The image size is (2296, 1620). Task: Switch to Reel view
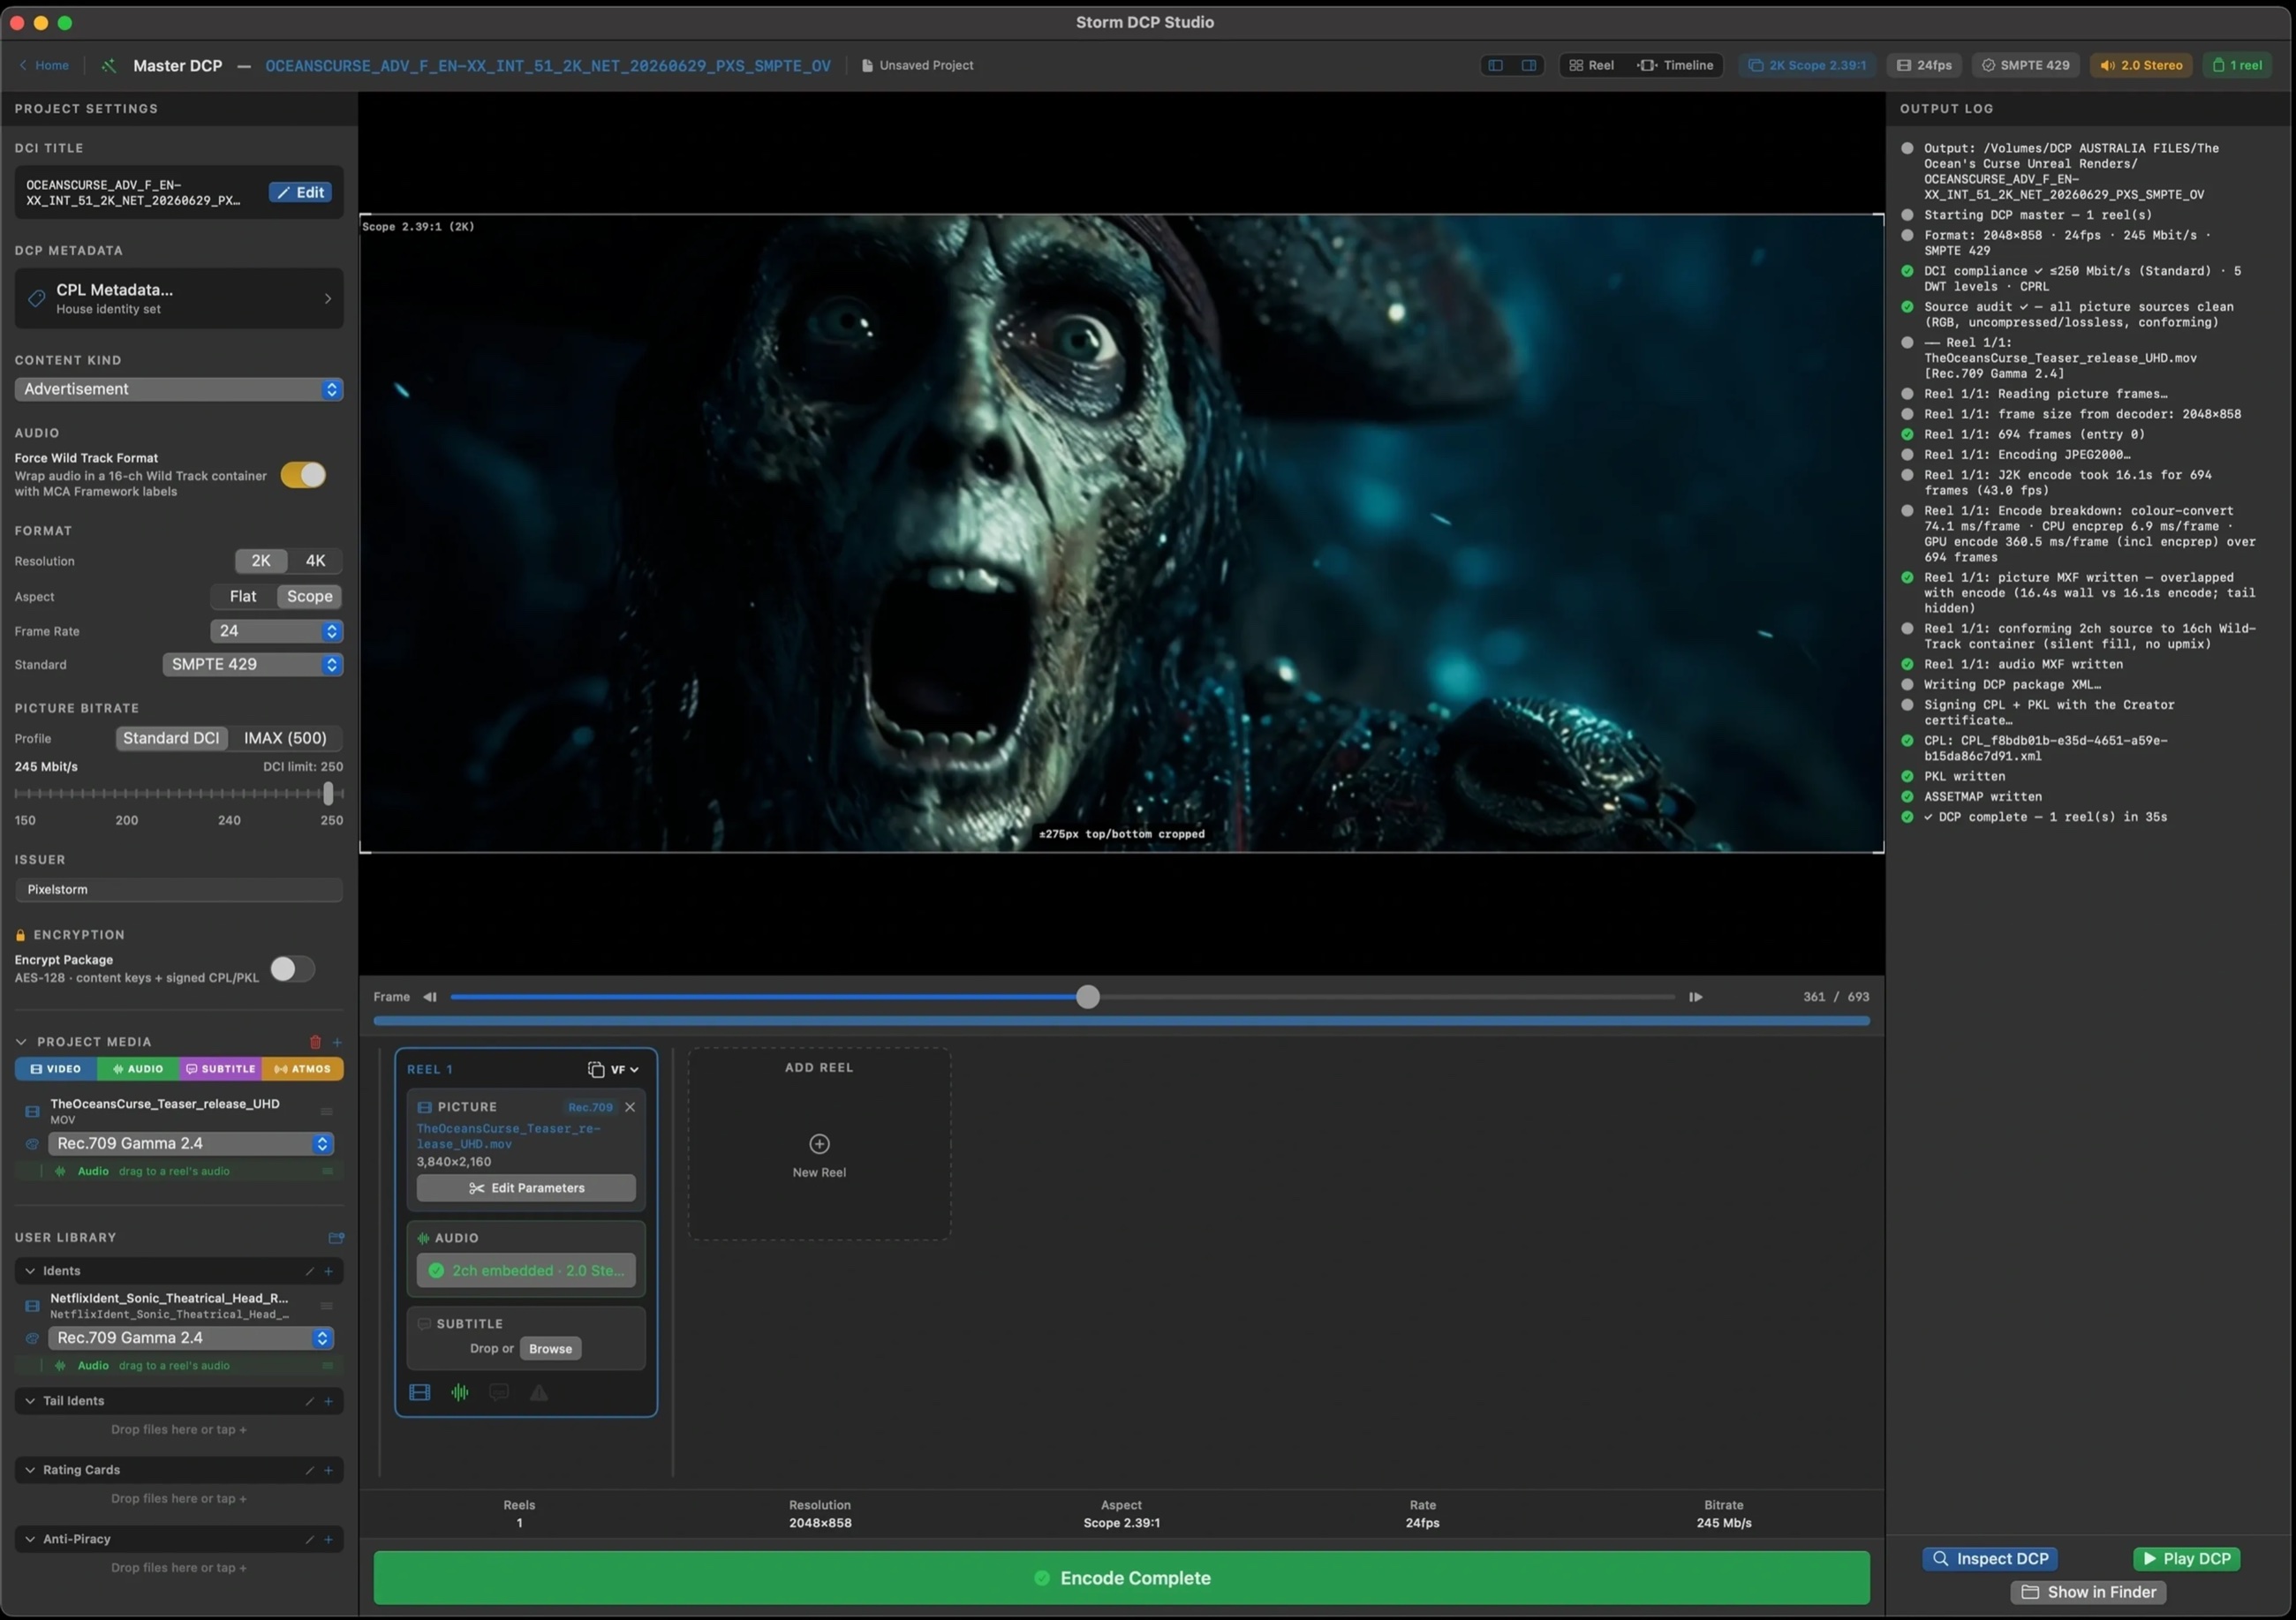pos(1591,65)
